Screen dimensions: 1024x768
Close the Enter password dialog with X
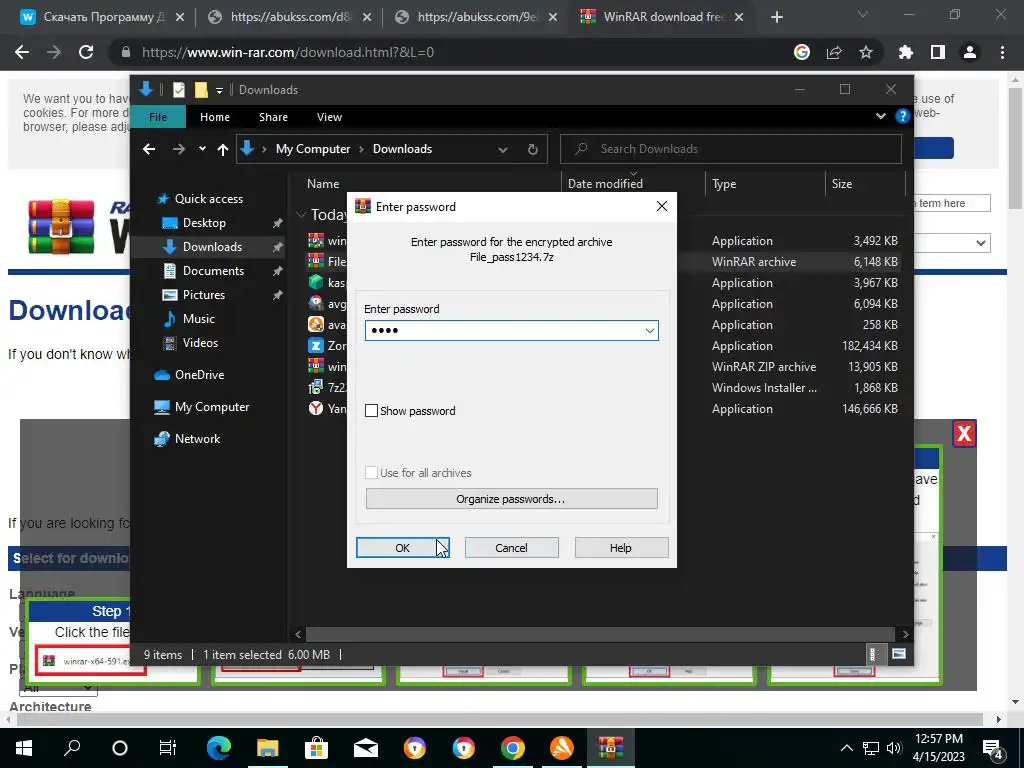[x=662, y=206]
